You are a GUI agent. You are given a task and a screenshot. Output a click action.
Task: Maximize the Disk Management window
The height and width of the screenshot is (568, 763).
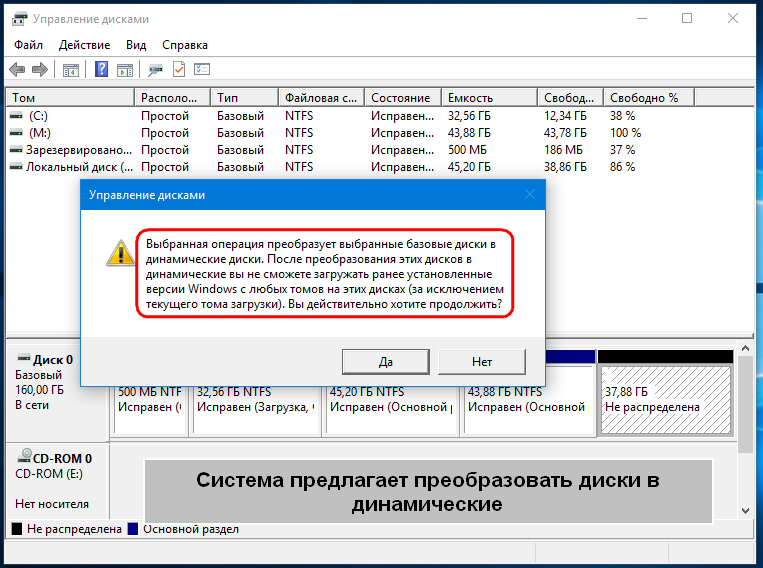687,18
